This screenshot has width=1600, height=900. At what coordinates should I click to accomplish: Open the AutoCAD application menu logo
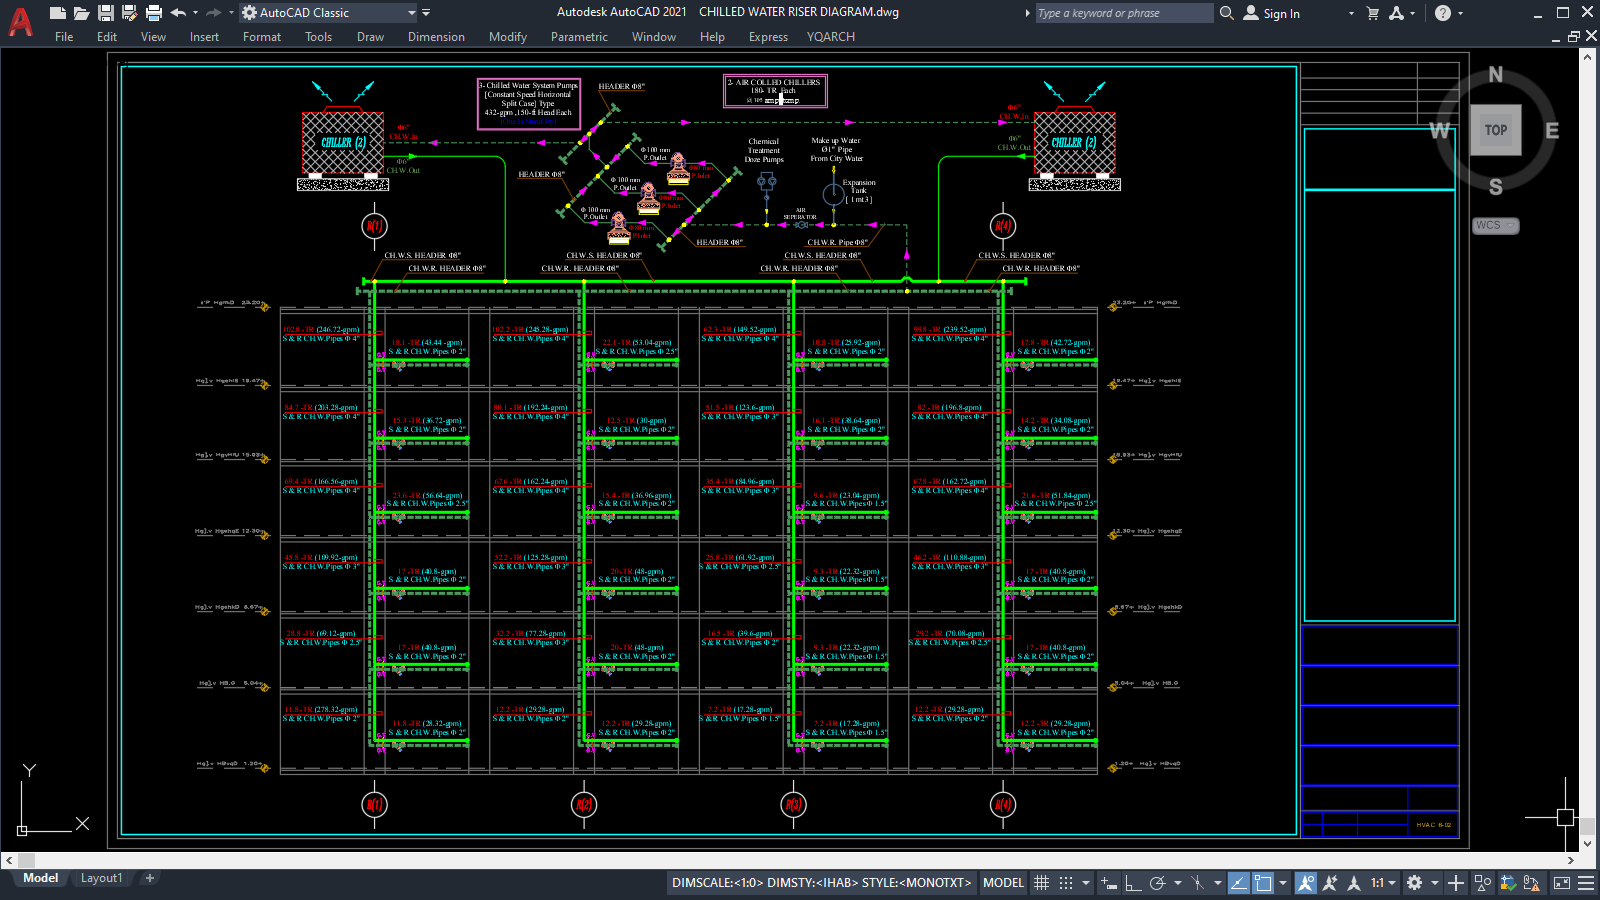point(20,21)
